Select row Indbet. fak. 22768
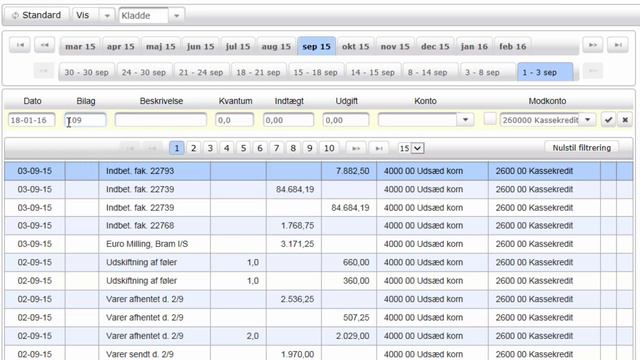640x360 pixels. pyautogui.click(x=319, y=226)
